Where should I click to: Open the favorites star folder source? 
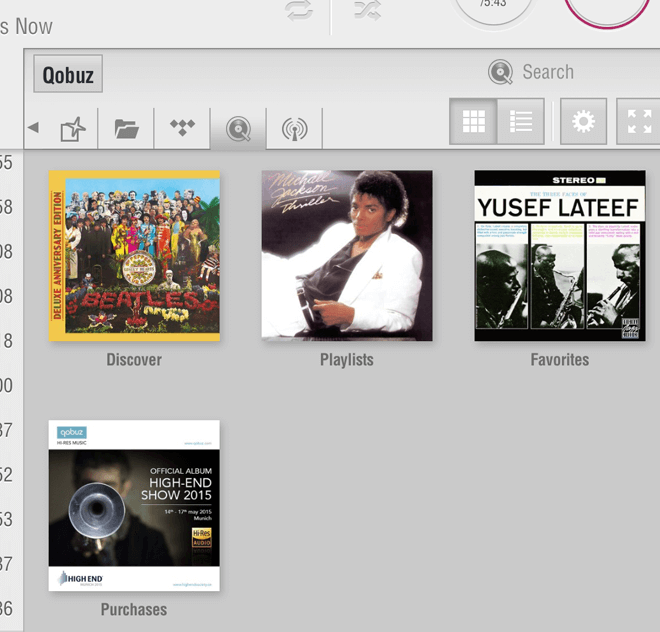pos(73,128)
